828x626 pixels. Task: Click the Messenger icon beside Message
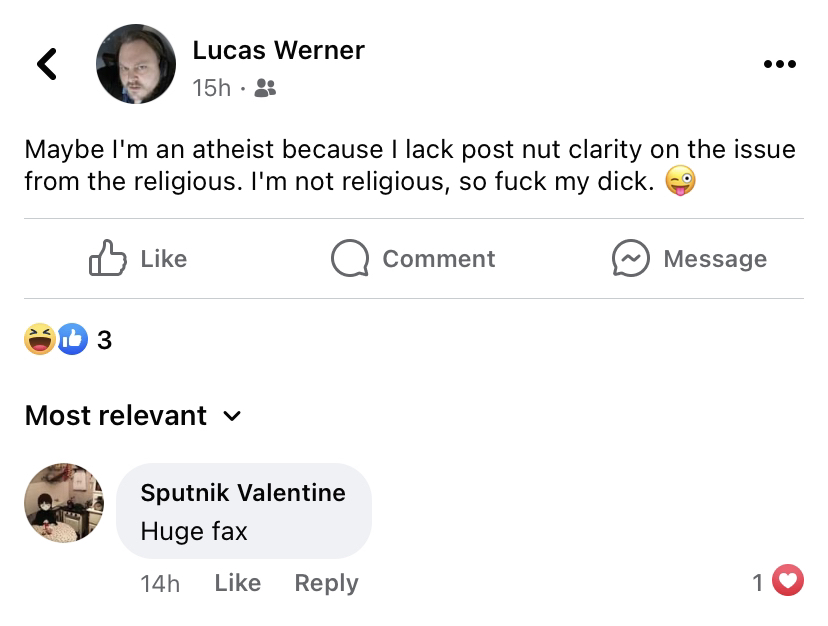[631, 258]
